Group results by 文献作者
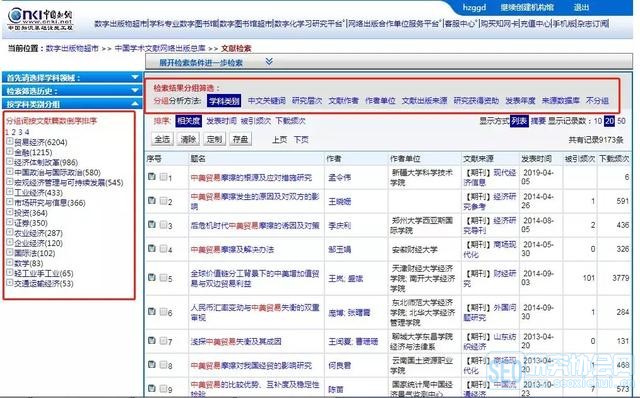The width and height of the screenshot is (640, 398). (x=343, y=100)
